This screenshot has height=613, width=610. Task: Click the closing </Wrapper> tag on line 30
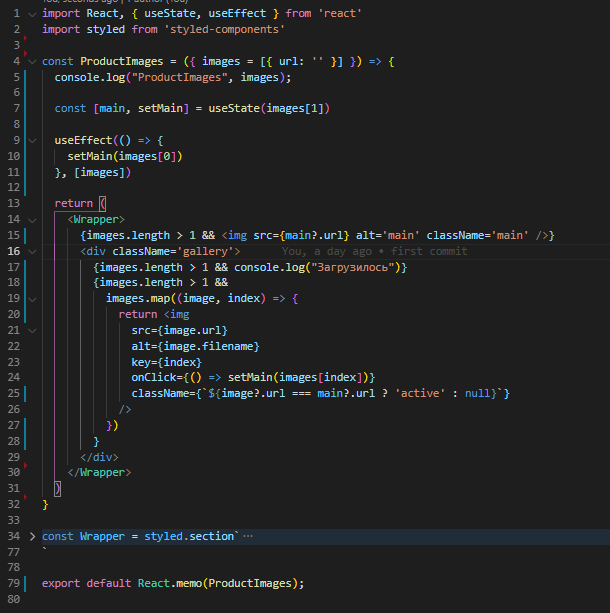99,473
